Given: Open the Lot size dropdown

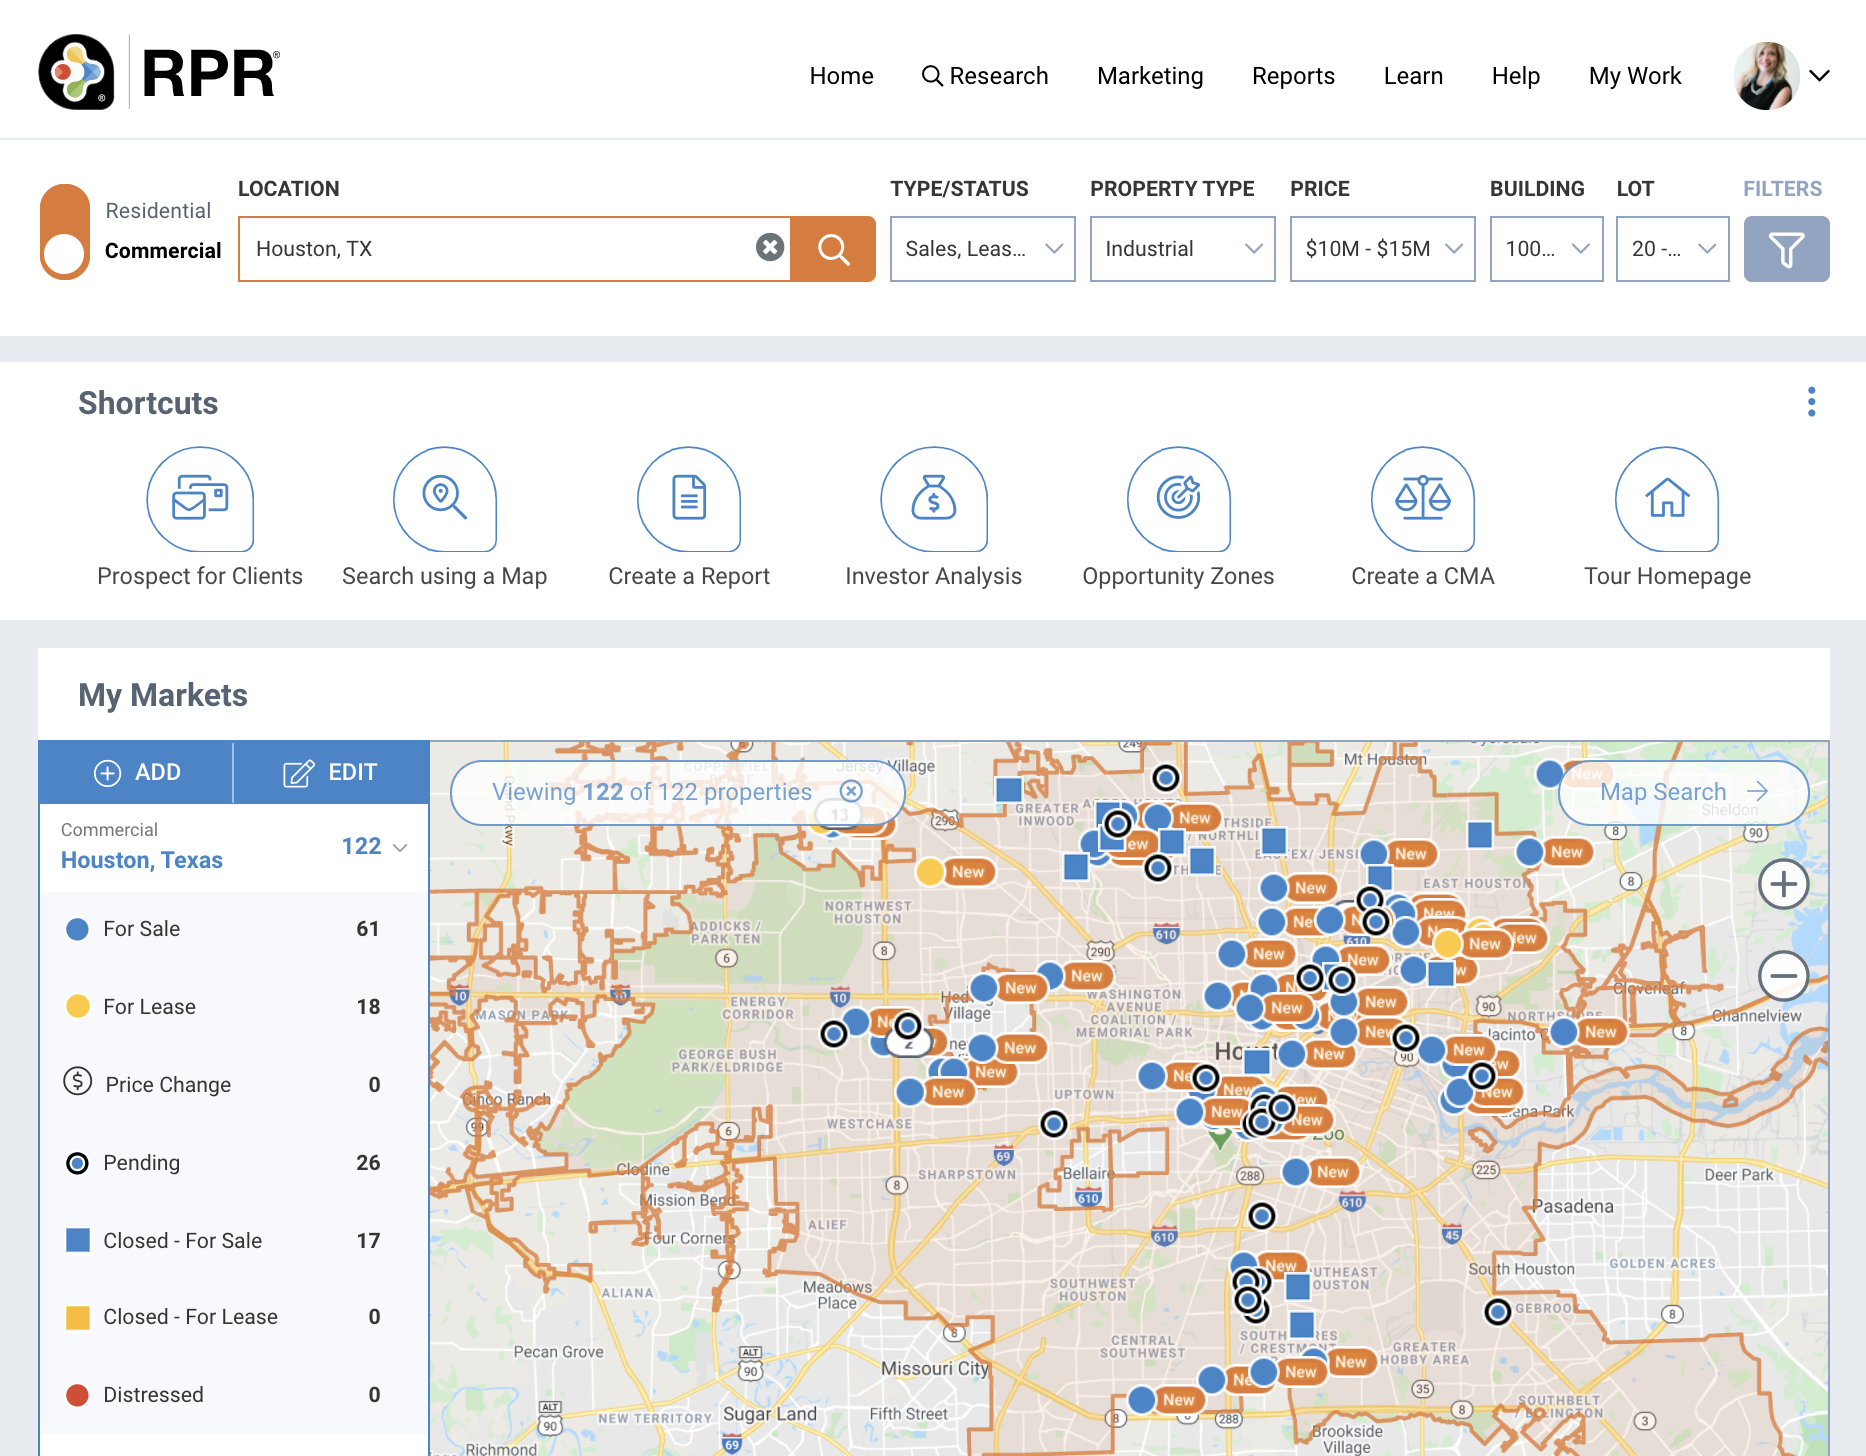Looking at the screenshot, I should (1673, 249).
